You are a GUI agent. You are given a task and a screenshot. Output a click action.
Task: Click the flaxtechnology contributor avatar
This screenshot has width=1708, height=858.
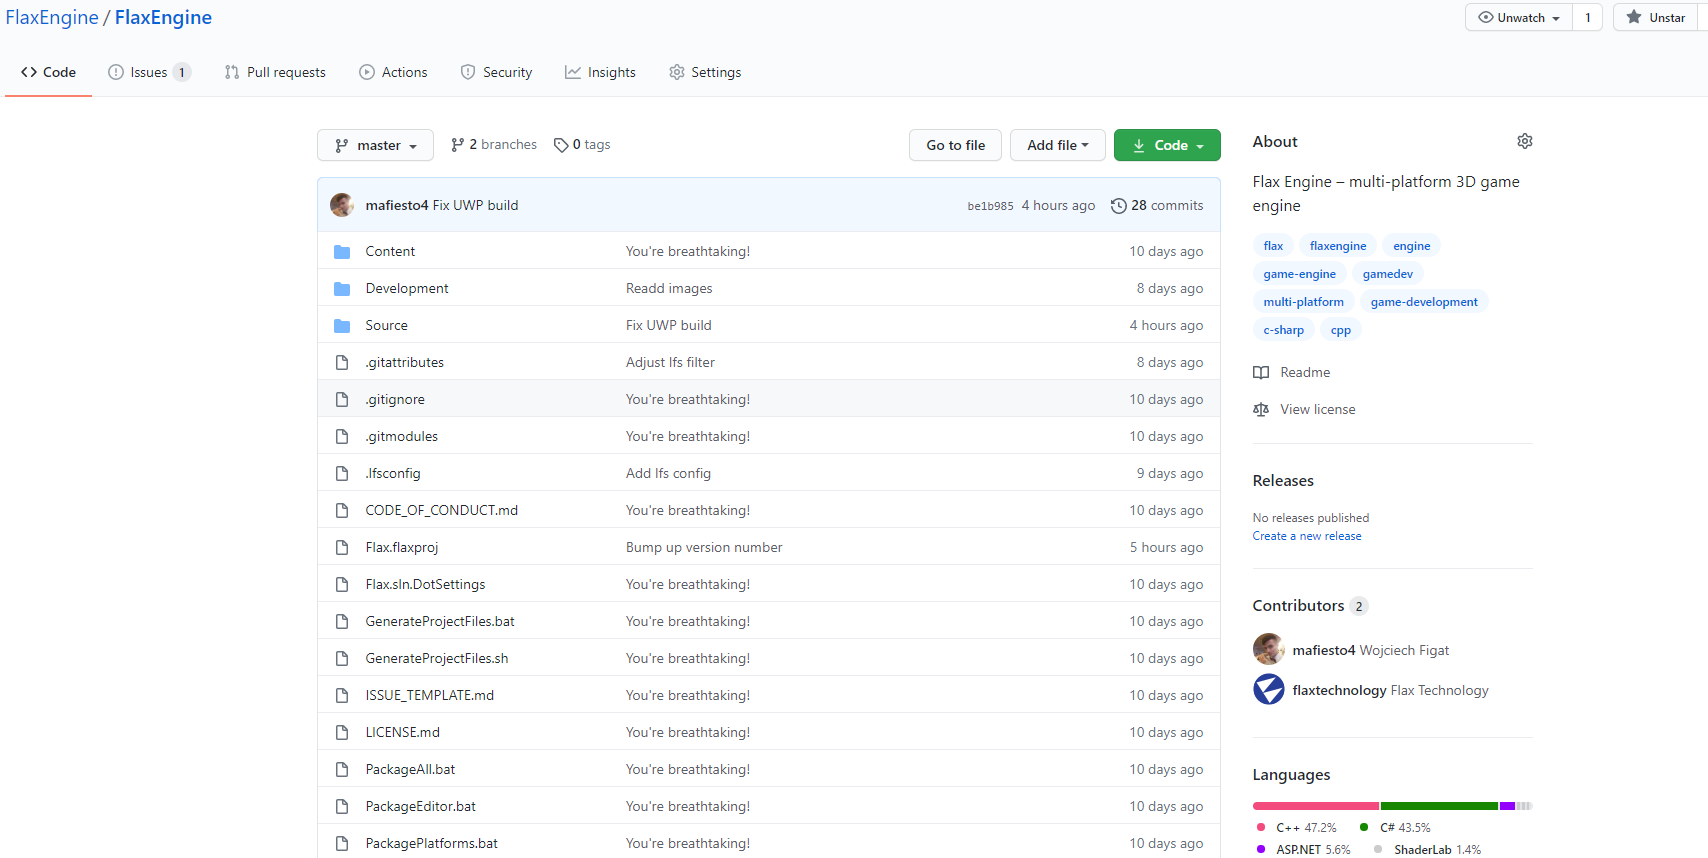[1268, 690]
